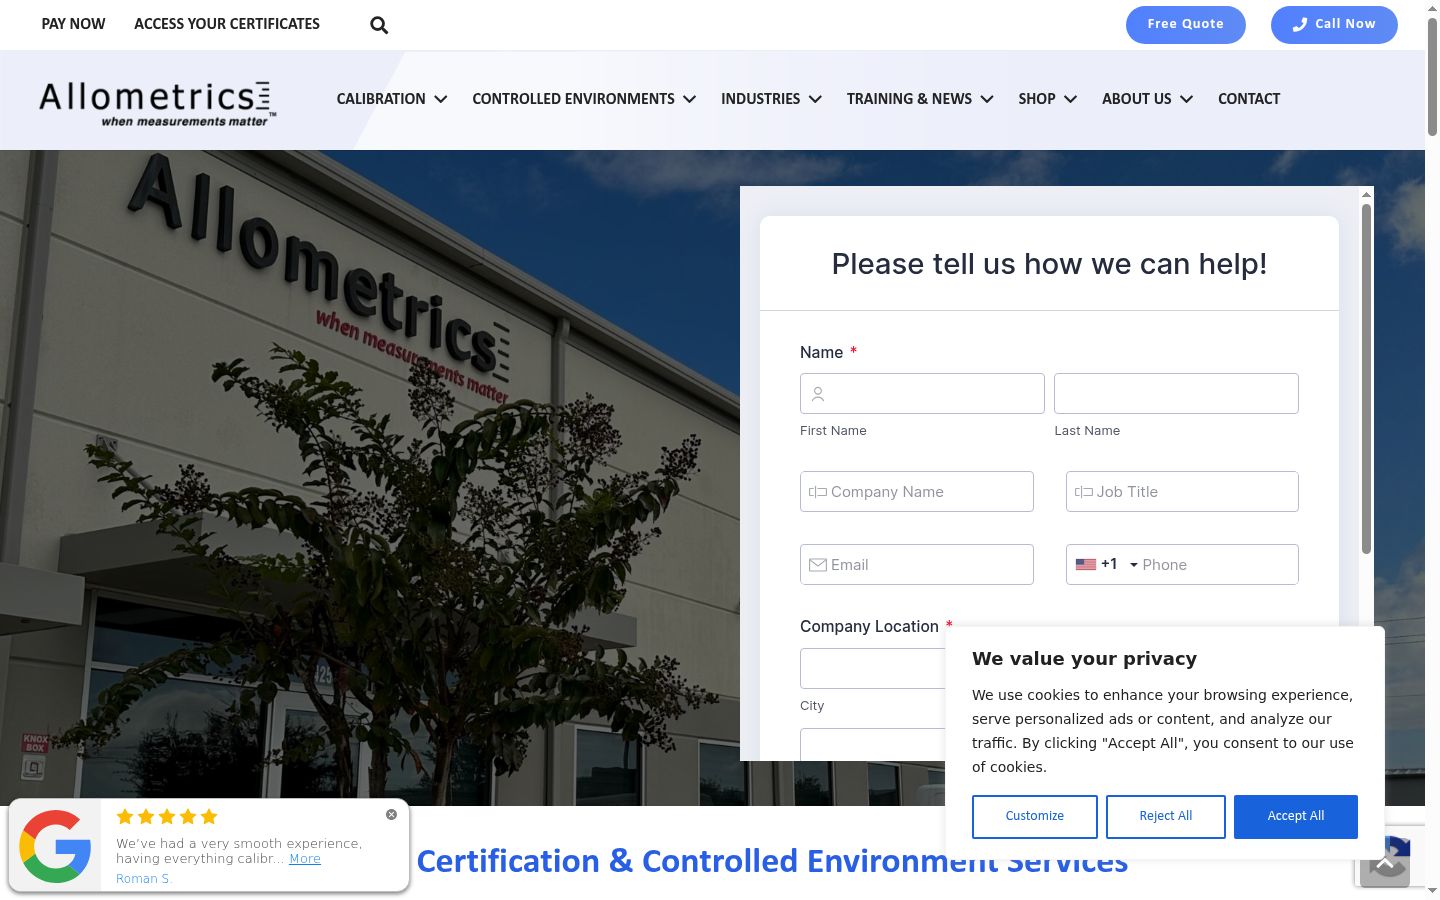1440x900 pixels.
Task: Click the Free Quote button
Action: (1186, 25)
